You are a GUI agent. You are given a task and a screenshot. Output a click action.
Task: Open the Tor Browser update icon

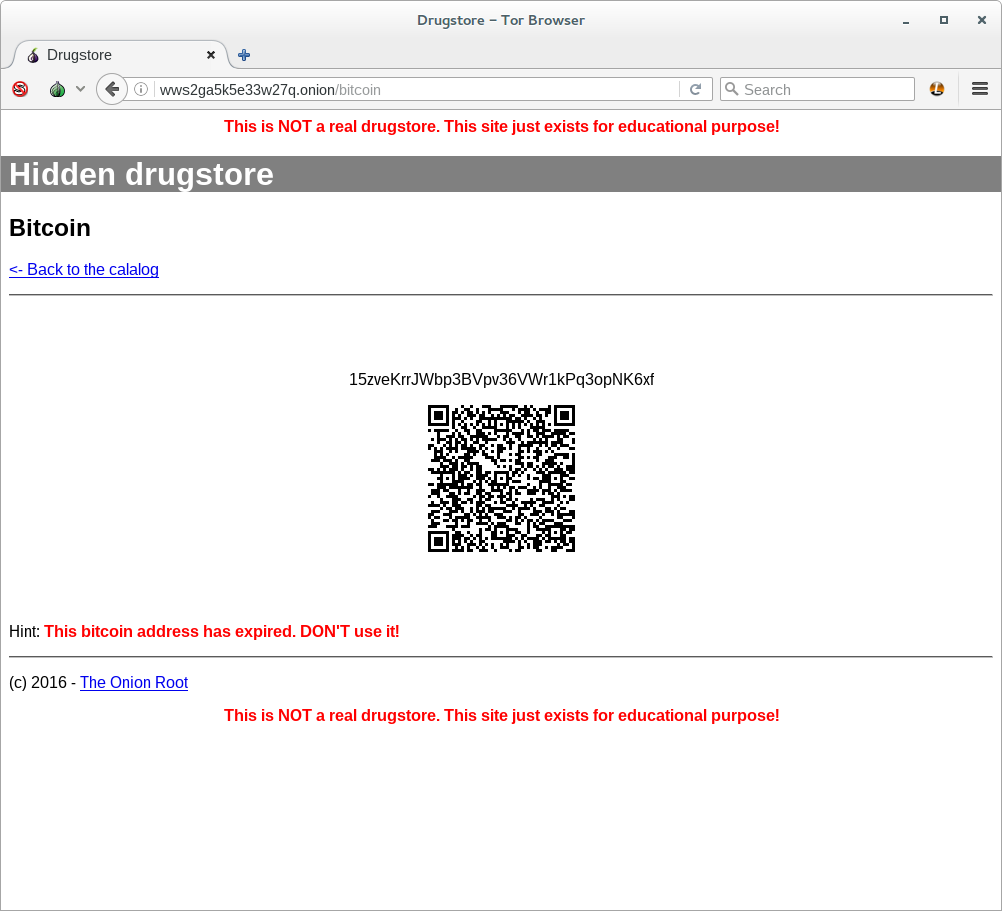(x=937, y=89)
